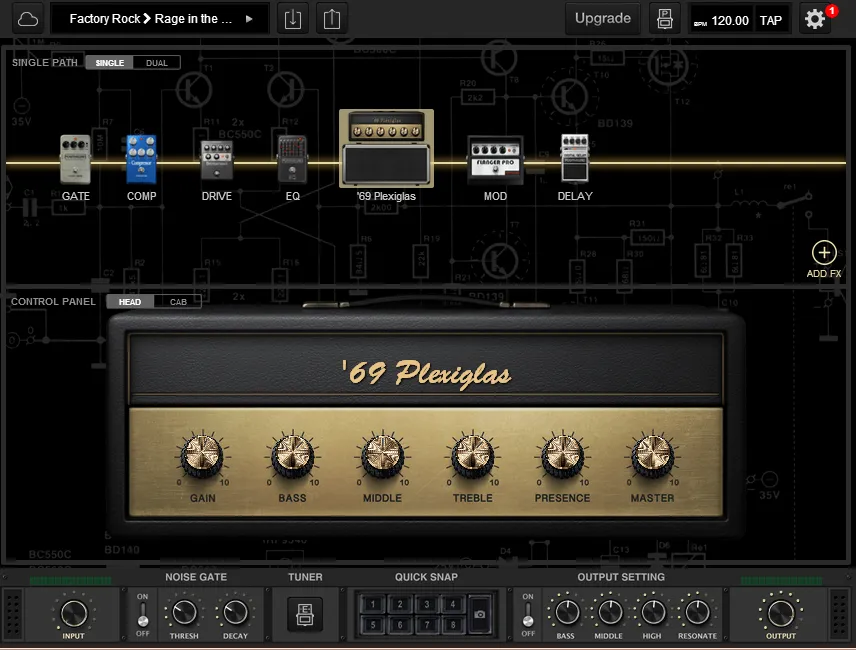Click the share preset upload icon

tap(331, 19)
